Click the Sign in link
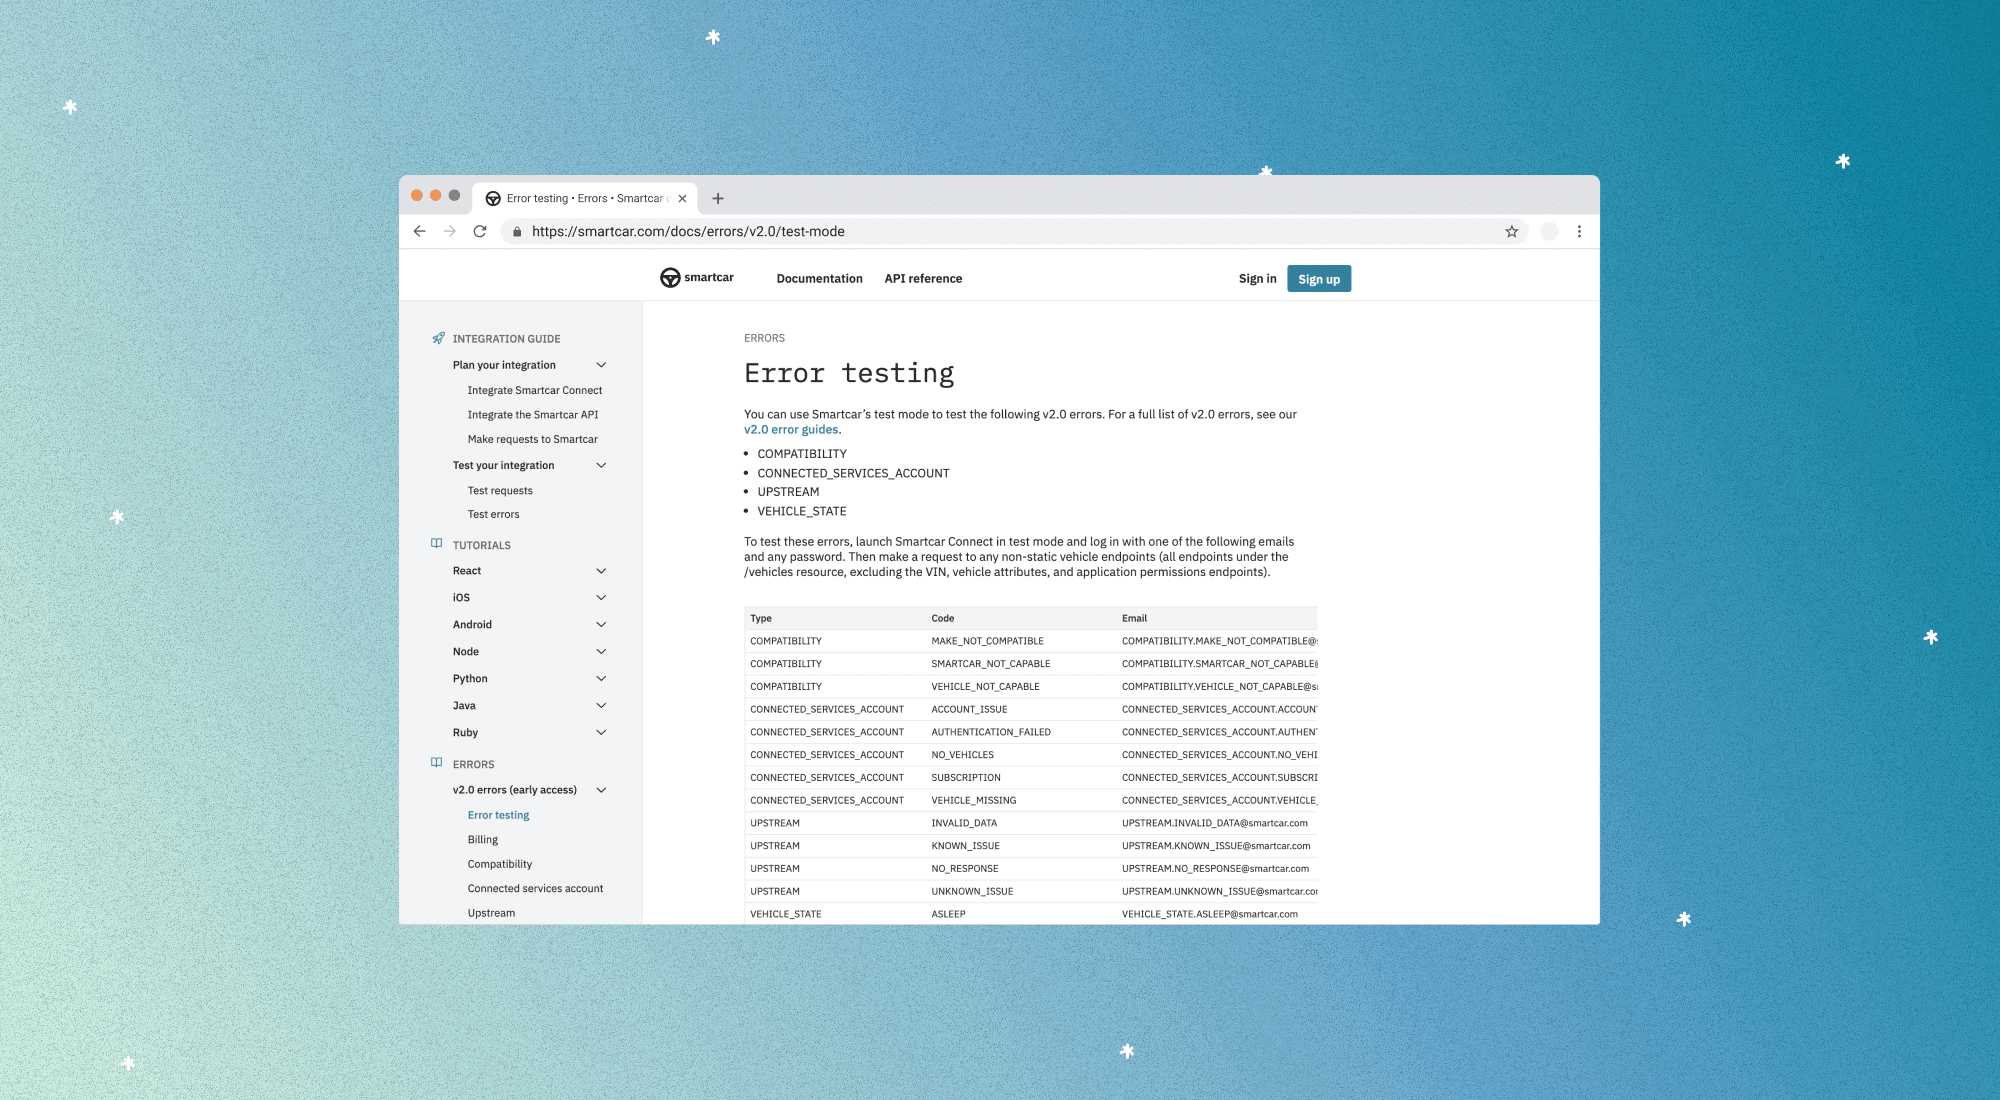The image size is (2000, 1100). [1257, 279]
